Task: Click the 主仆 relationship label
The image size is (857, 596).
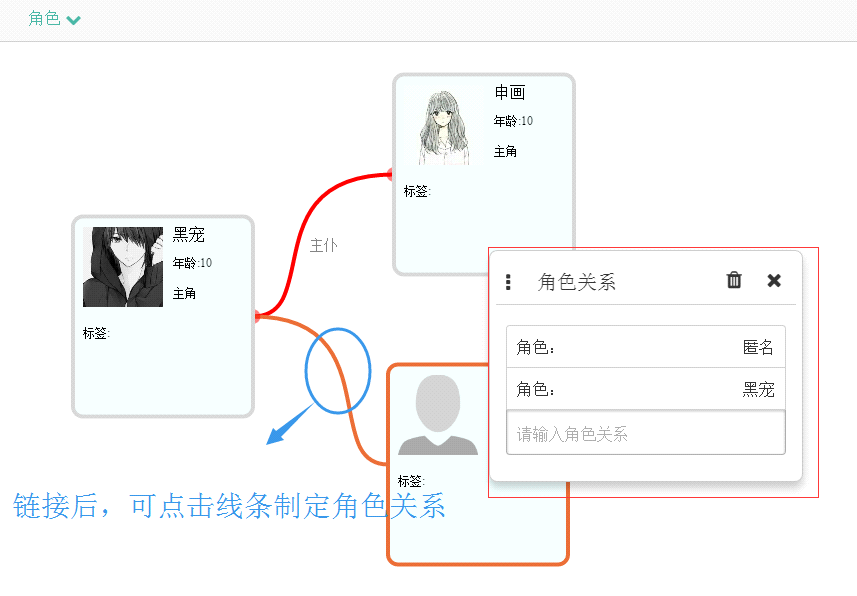Action: pyautogui.click(x=324, y=245)
